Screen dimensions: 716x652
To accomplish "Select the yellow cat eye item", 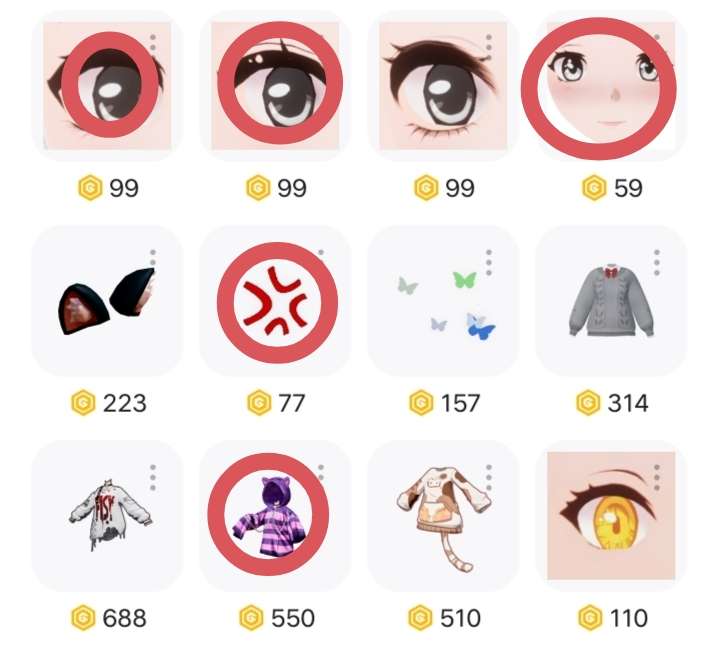I will [611, 516].
